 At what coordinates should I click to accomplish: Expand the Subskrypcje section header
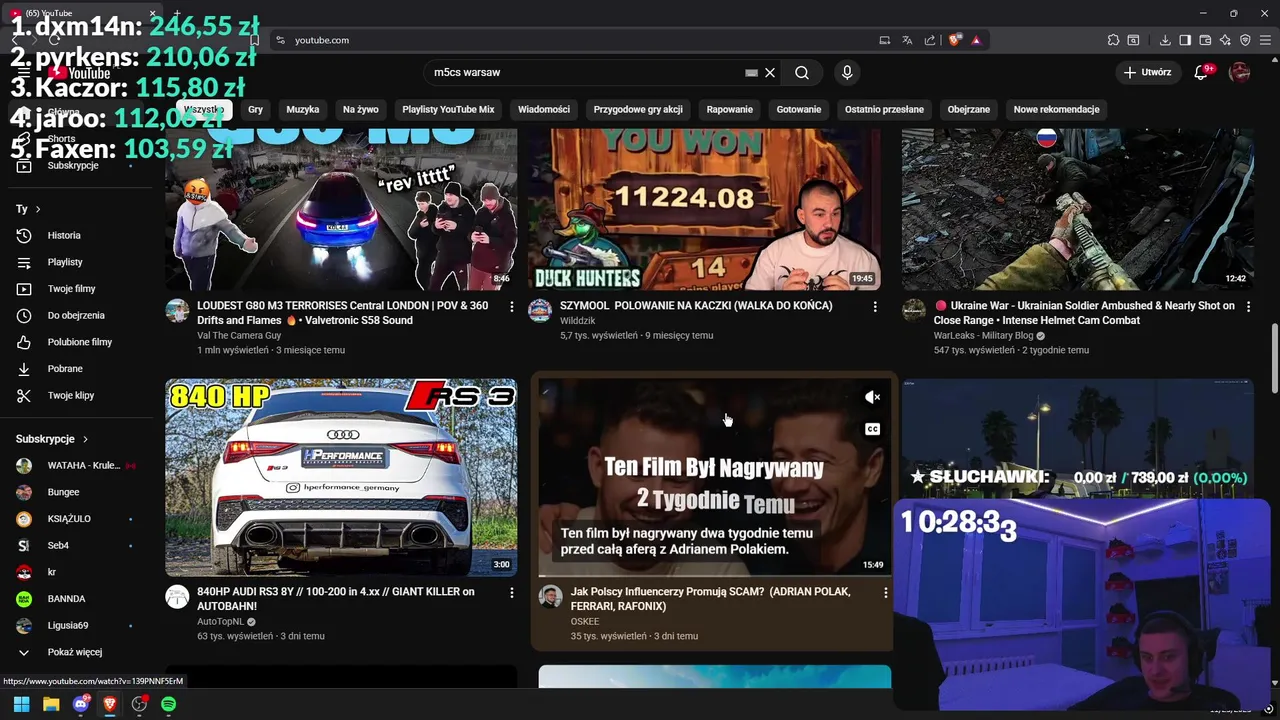point(52,439)
